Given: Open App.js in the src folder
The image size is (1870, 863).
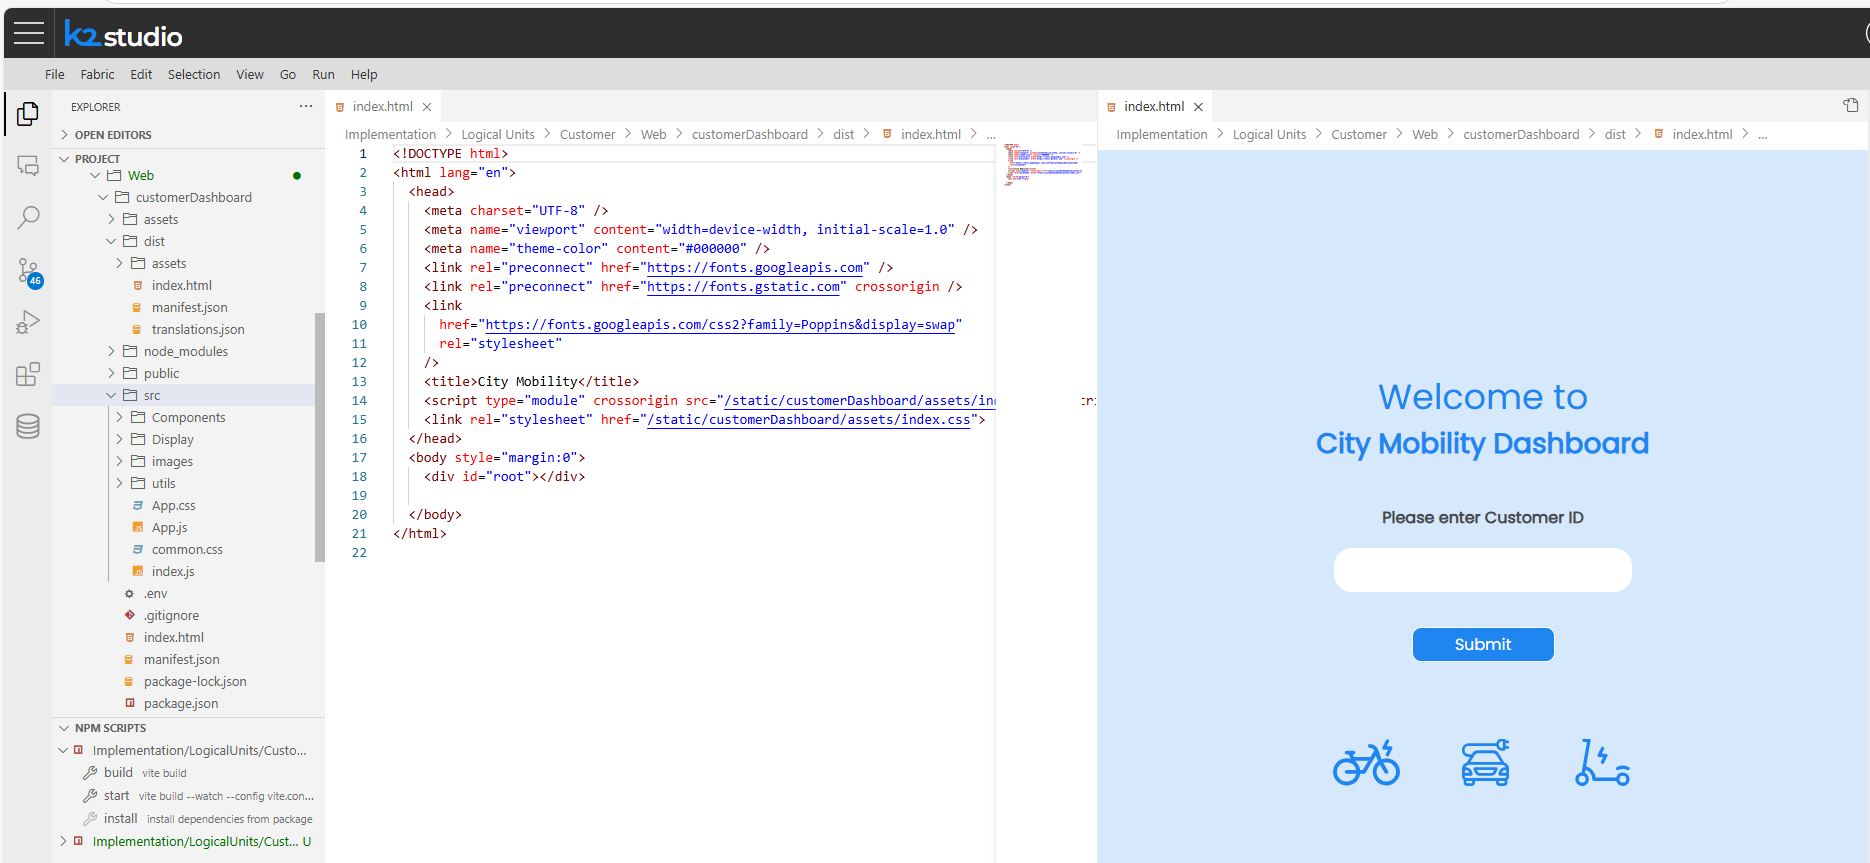Looking at the screenshot, I should 169,527.
